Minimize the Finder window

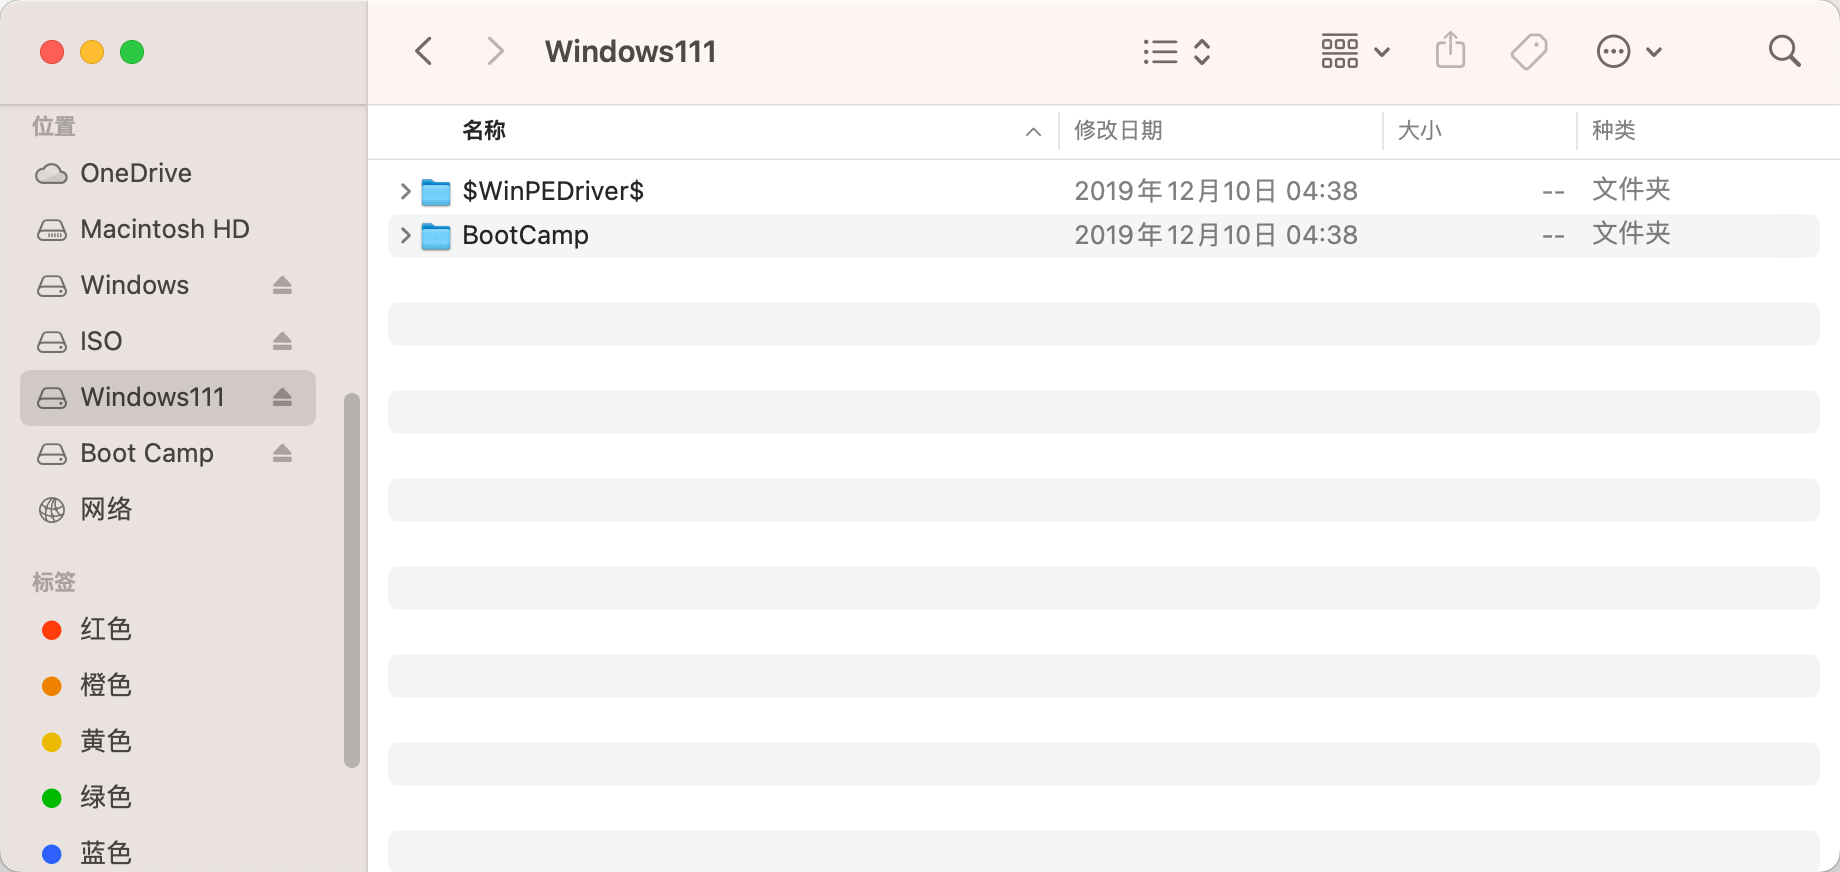(x=92, y=52)
